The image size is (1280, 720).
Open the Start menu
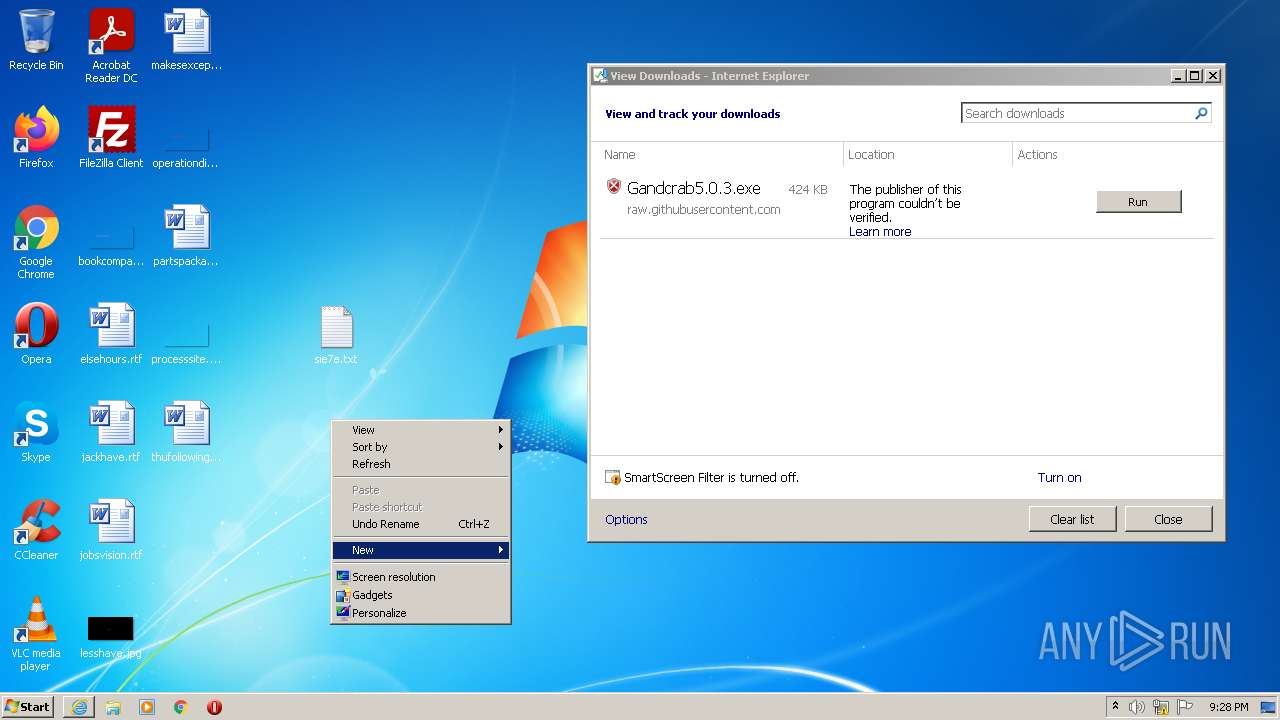[x=28, y=707]
